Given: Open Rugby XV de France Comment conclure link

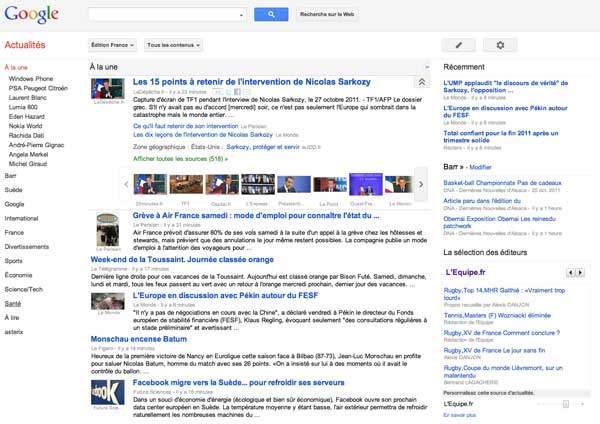Looking at the screenshot, I should pyautogui.click(x=502, y=333).
